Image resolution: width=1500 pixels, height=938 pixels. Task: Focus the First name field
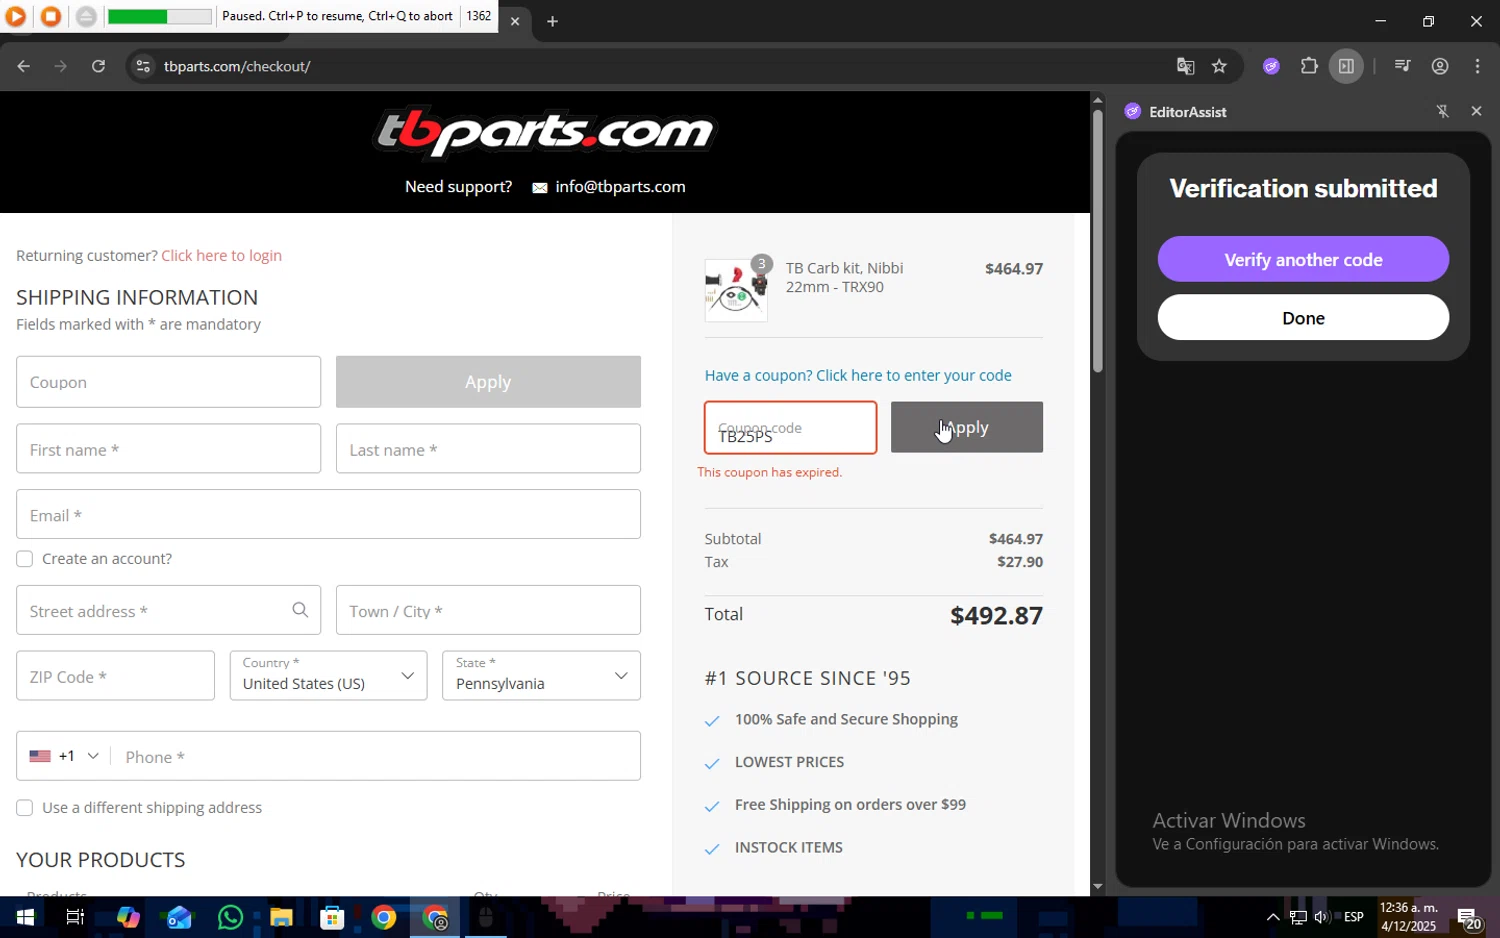[x=168, y=449]
